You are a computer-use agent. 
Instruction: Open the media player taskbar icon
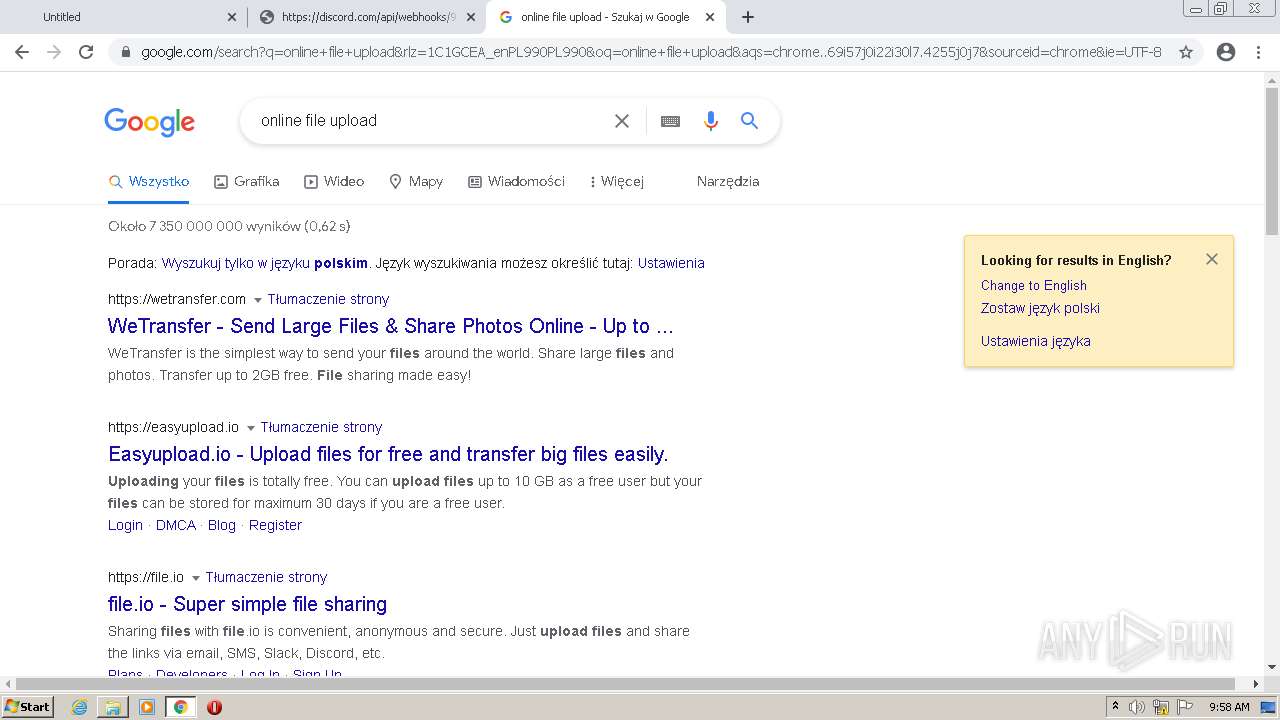point(147,707)
